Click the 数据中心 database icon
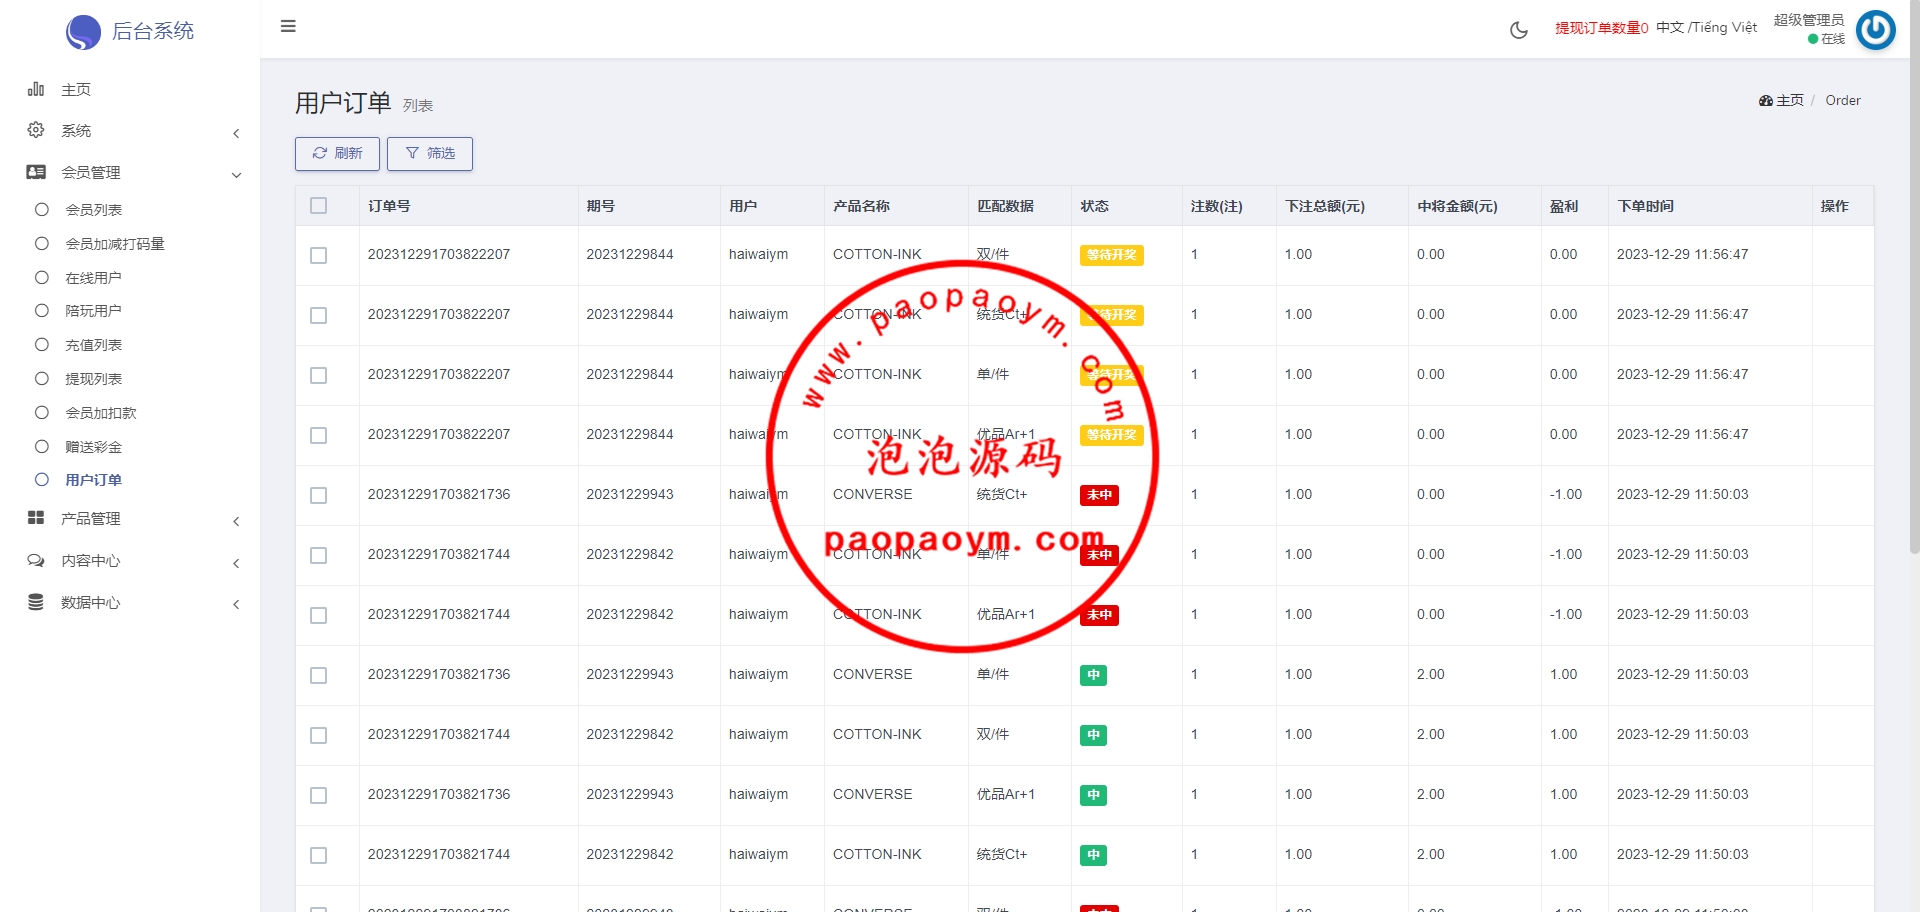The height and width of the screenshot is (912, 1920). (x=36, y=602)
